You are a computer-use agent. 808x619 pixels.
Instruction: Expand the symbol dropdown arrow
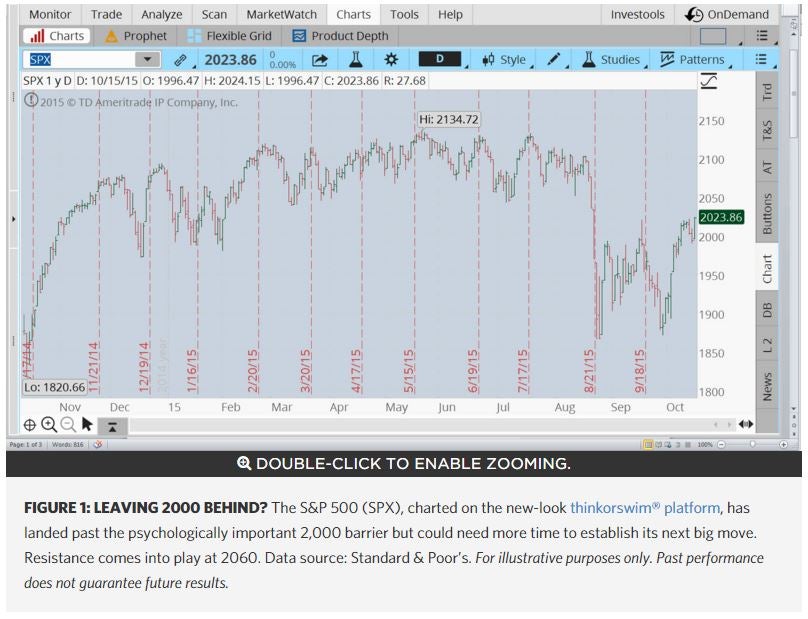(147, 60)
